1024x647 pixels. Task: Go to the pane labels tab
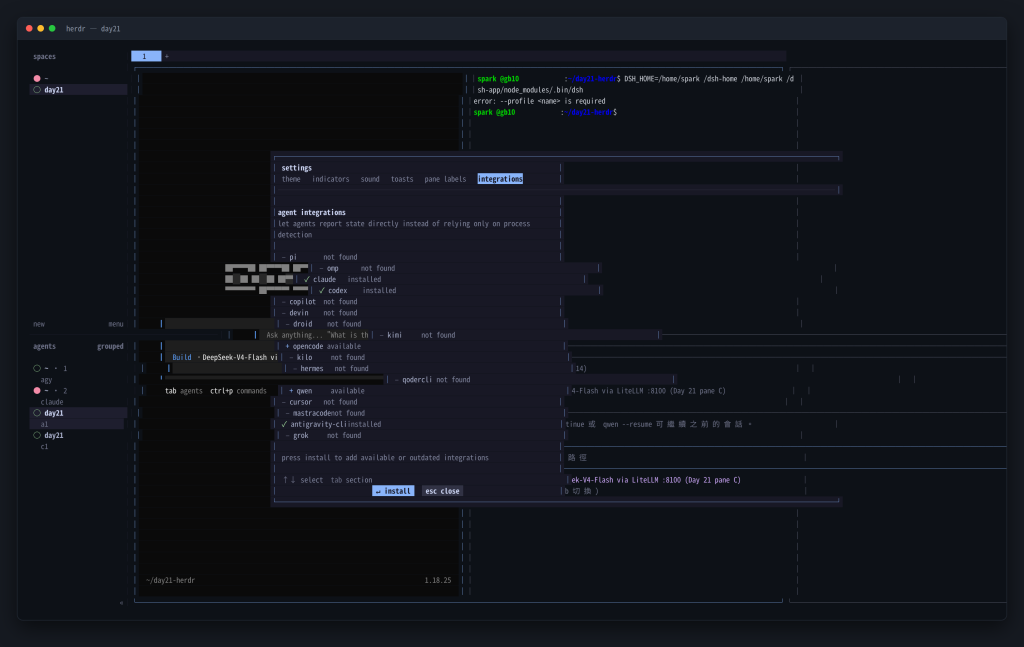(x=445, y=179)
